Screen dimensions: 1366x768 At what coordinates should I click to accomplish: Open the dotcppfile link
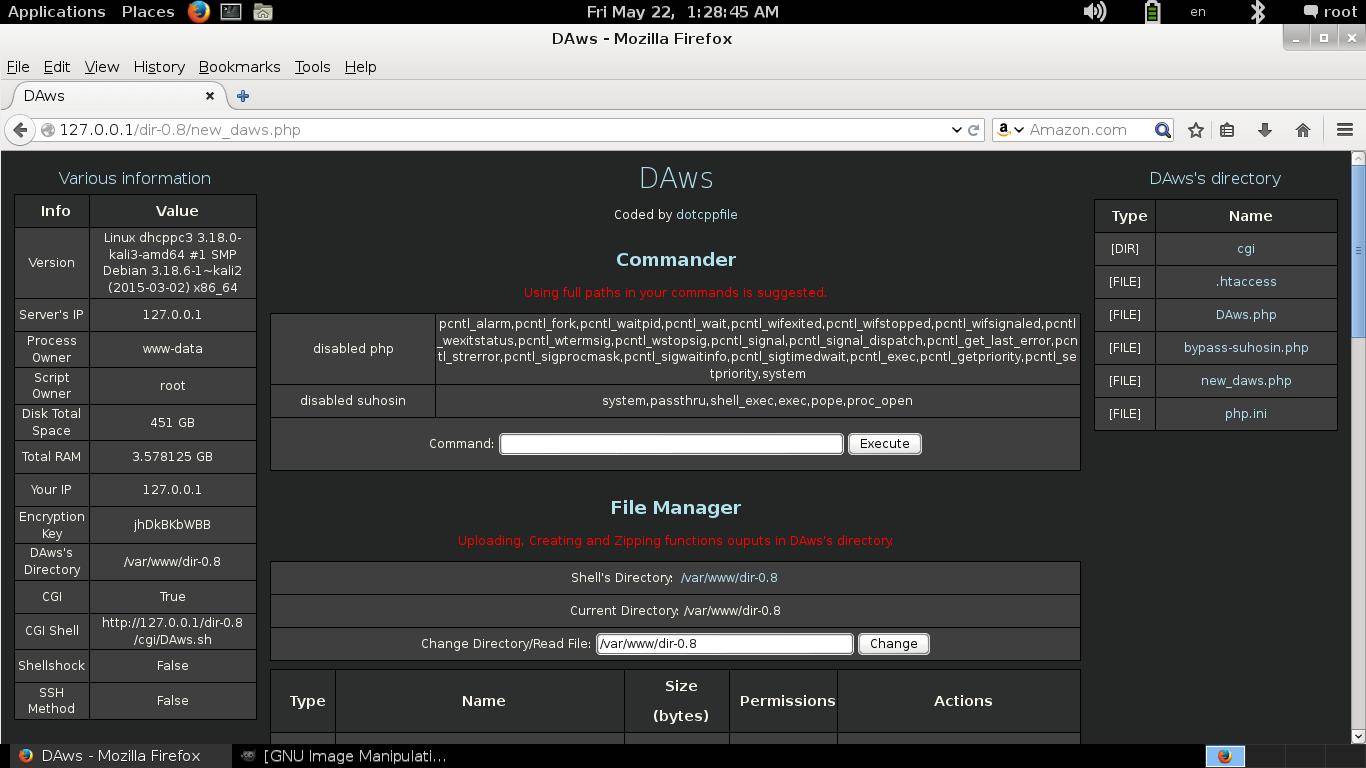pos(706,214)
